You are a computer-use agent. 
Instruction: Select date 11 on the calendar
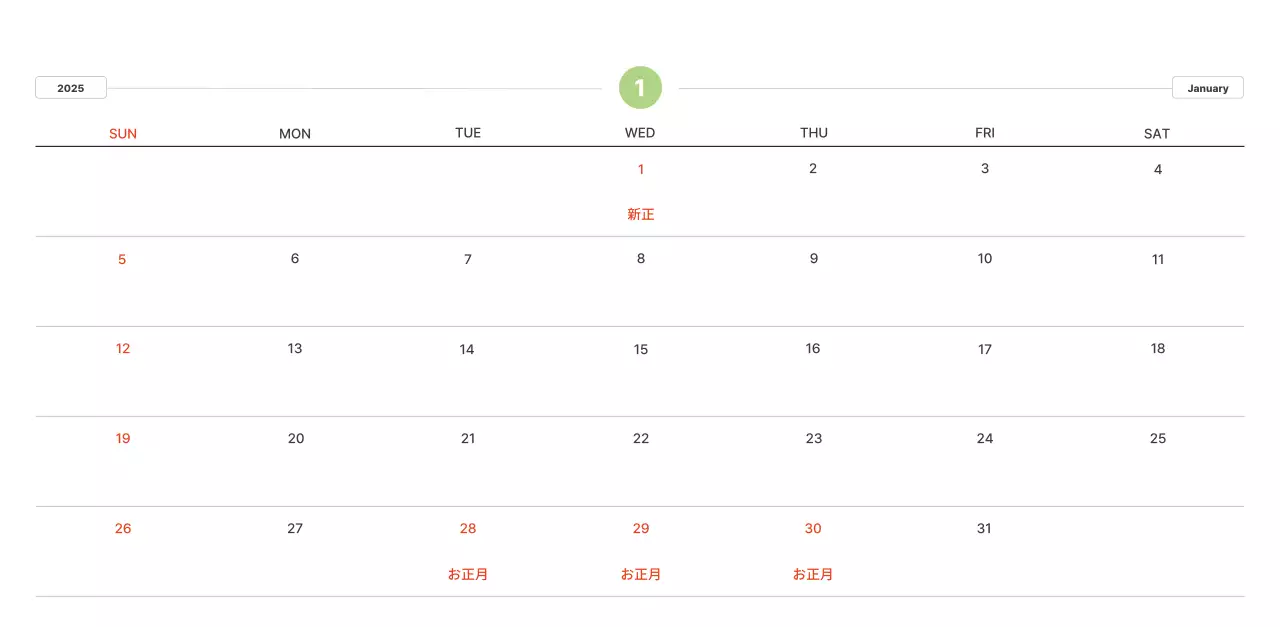coord(1158,259)
